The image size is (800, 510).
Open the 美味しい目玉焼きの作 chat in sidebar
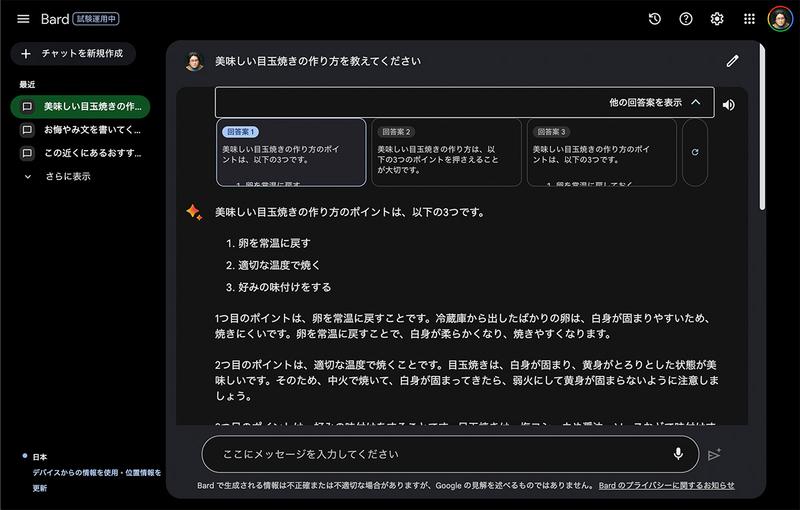[81, 107]
